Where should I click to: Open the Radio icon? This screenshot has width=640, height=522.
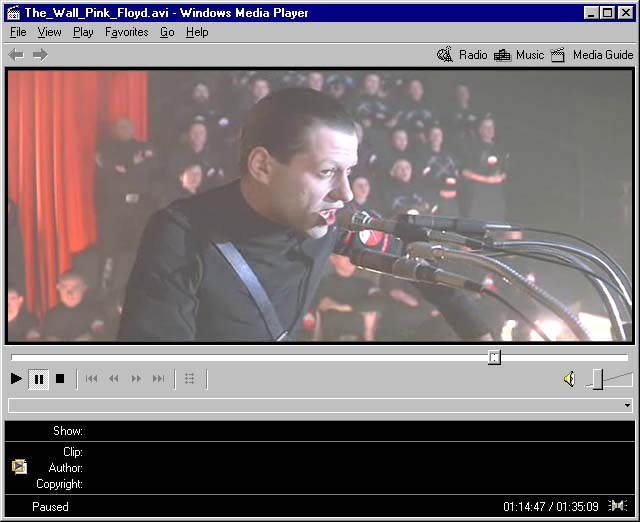(x=445, y=55)
